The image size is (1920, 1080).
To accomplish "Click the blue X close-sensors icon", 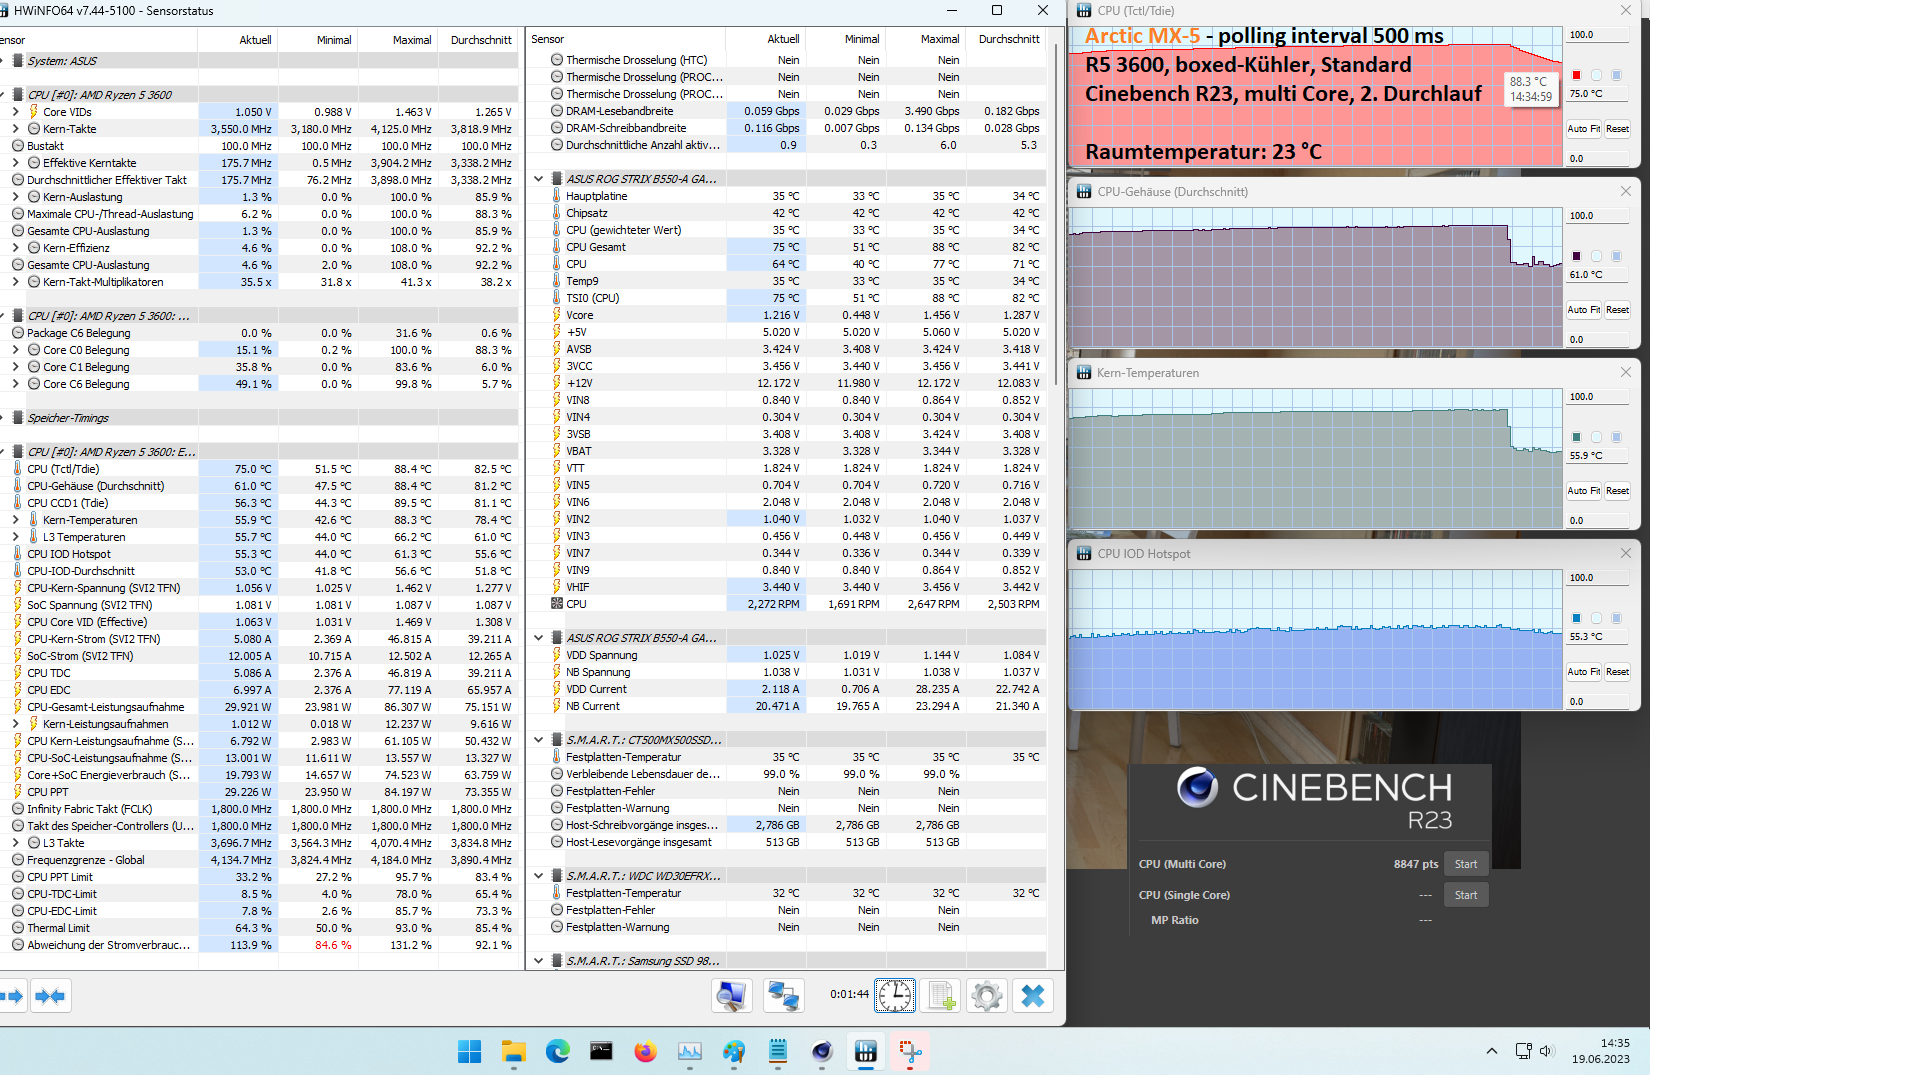I will point(1033,996).
